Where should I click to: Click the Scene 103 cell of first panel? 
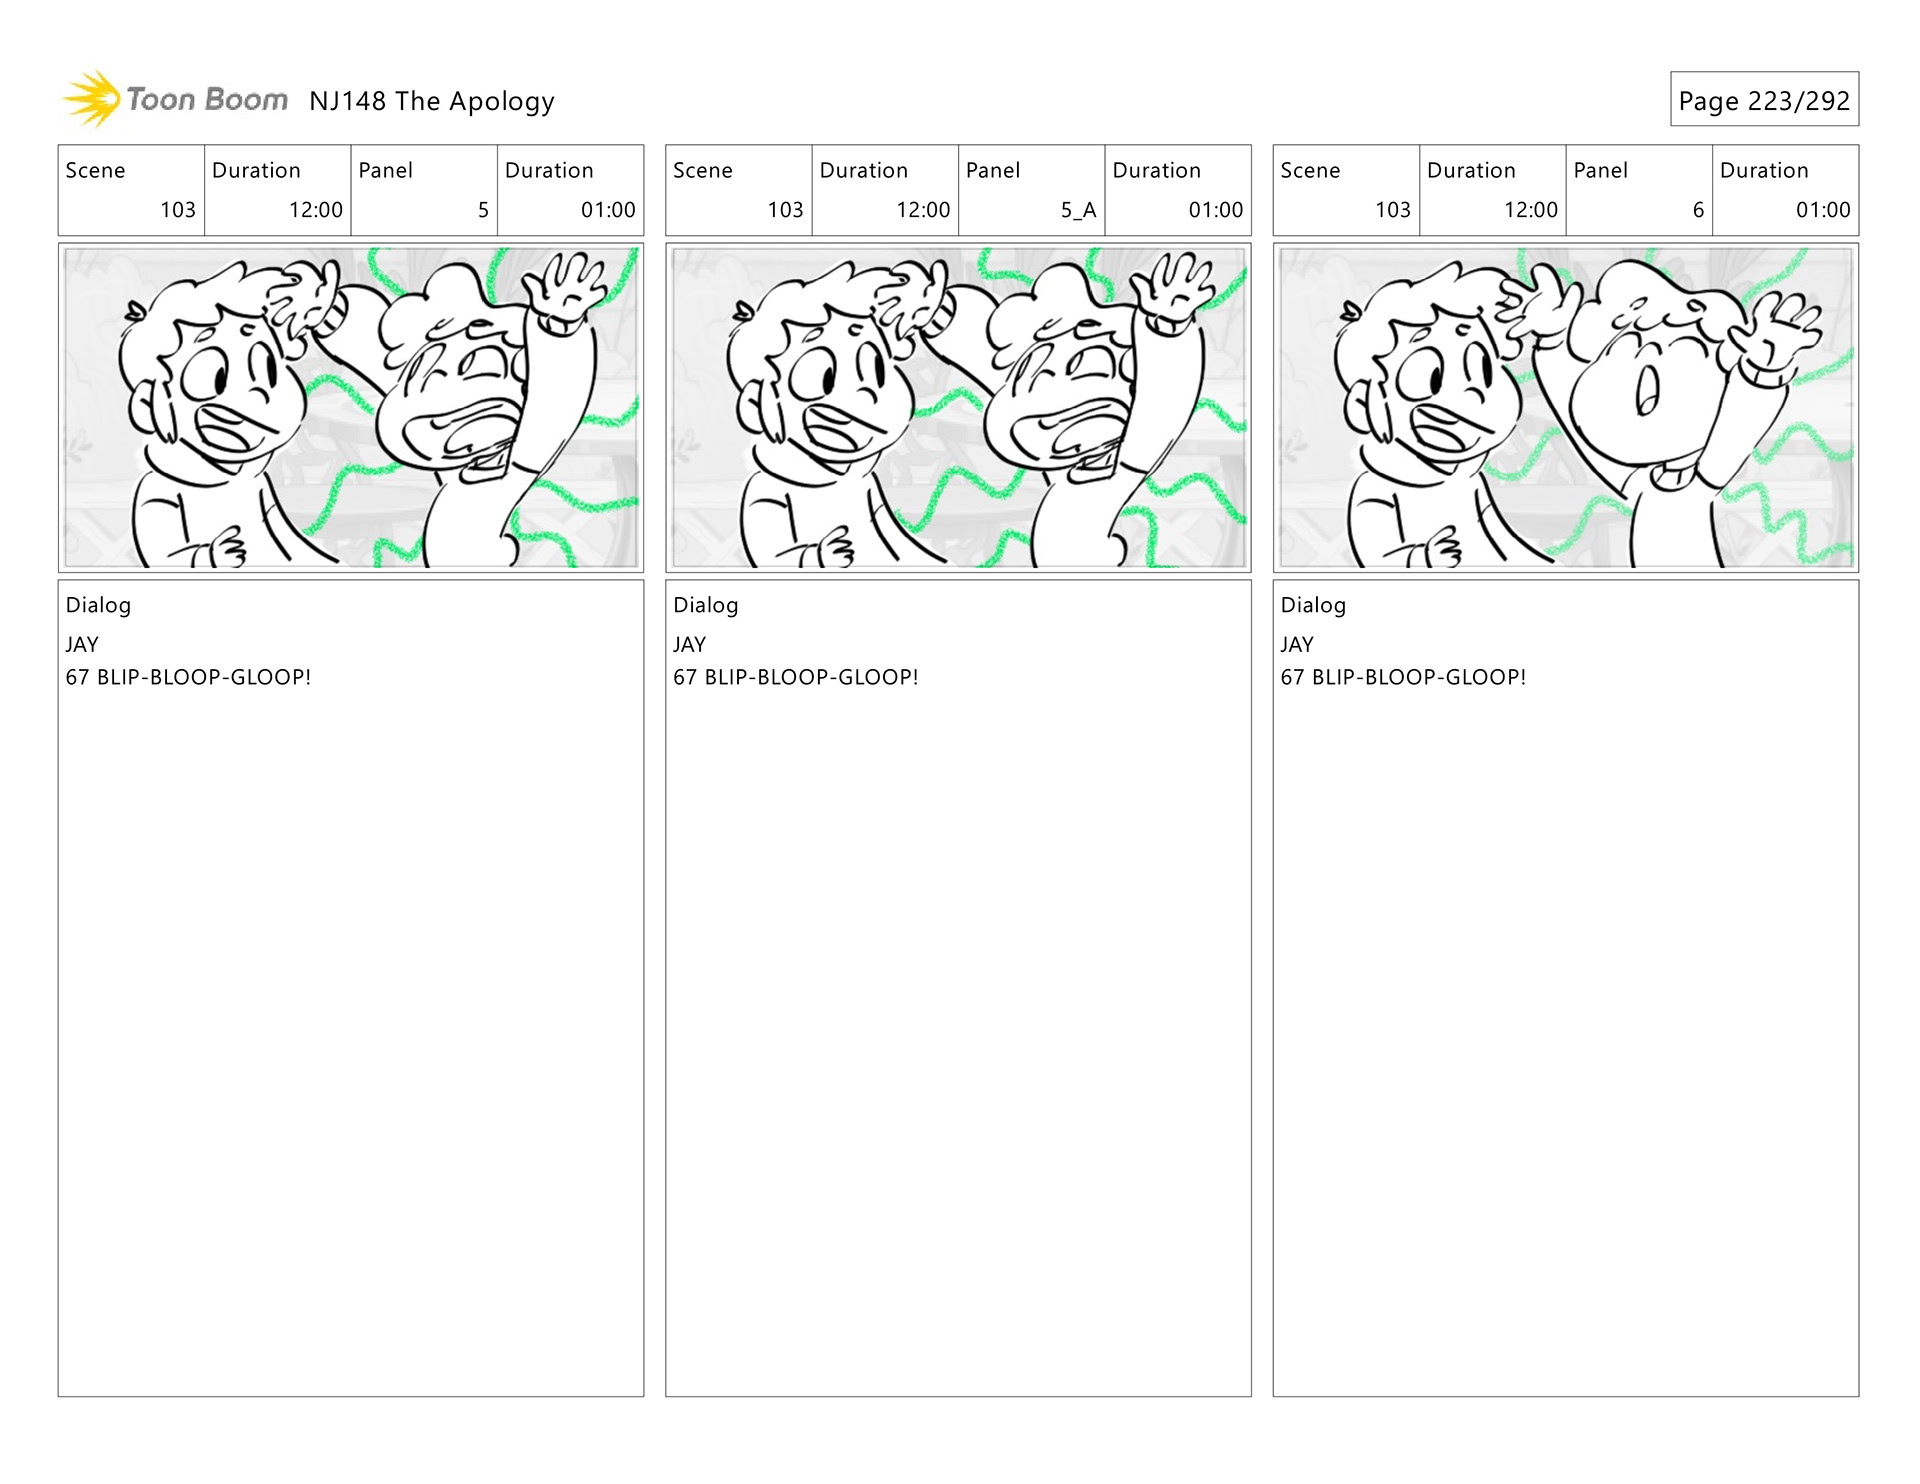(x=131, y=190)
